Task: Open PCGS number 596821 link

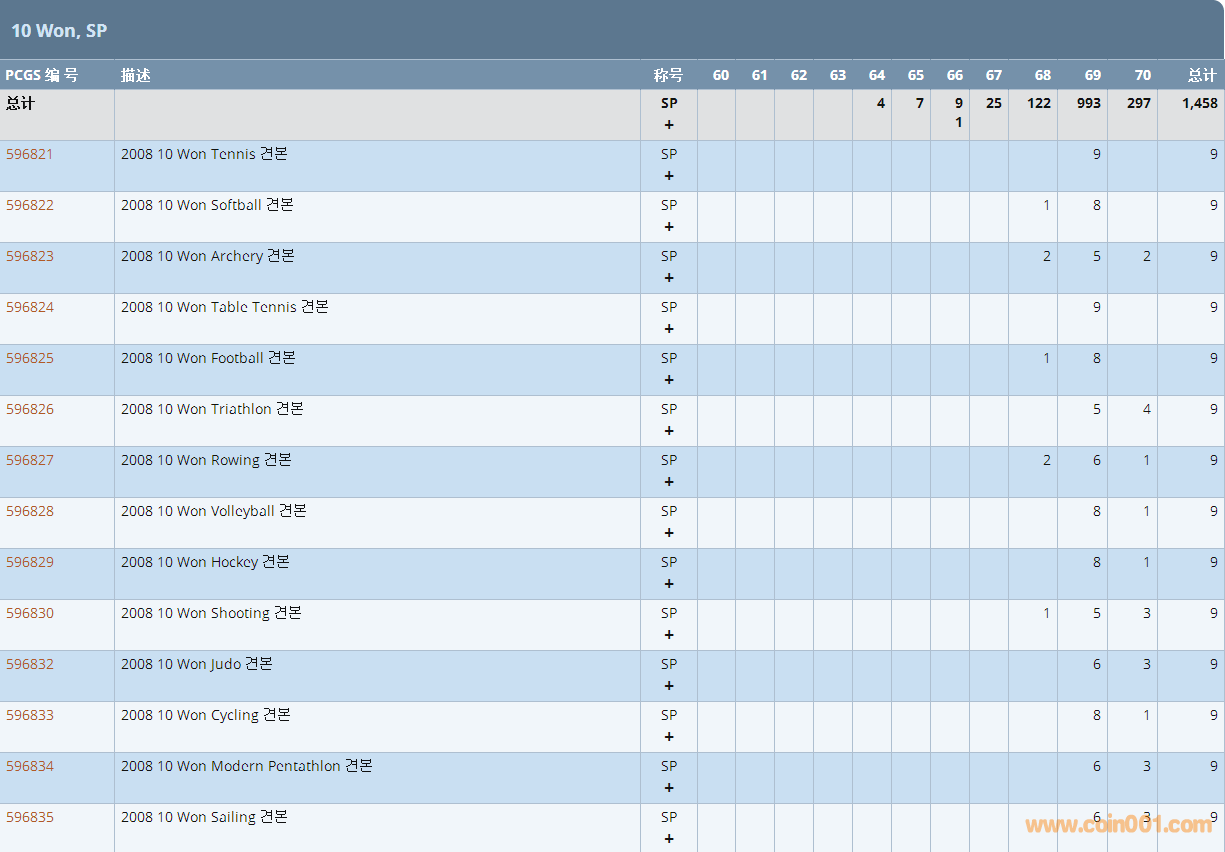Action: point(30,154)
